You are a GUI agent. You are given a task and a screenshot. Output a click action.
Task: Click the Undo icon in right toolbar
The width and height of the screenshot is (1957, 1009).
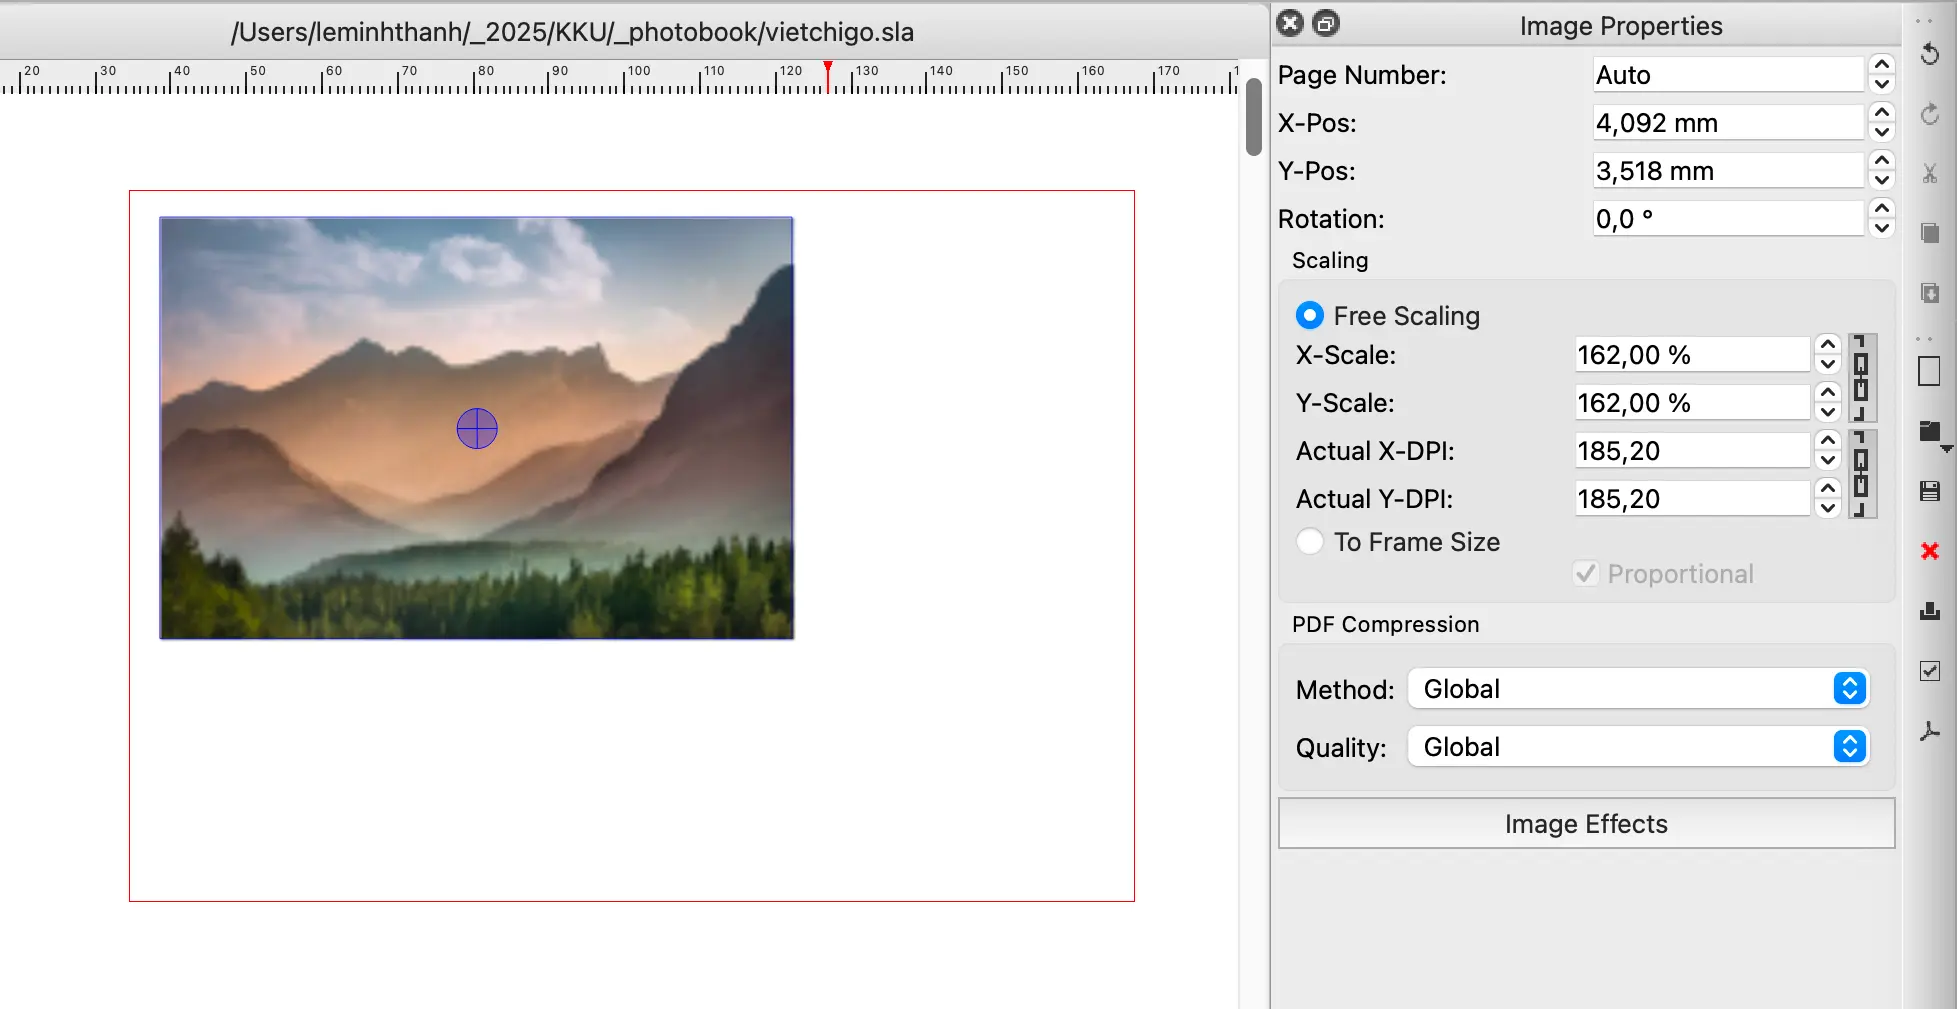pos(1930,54)
